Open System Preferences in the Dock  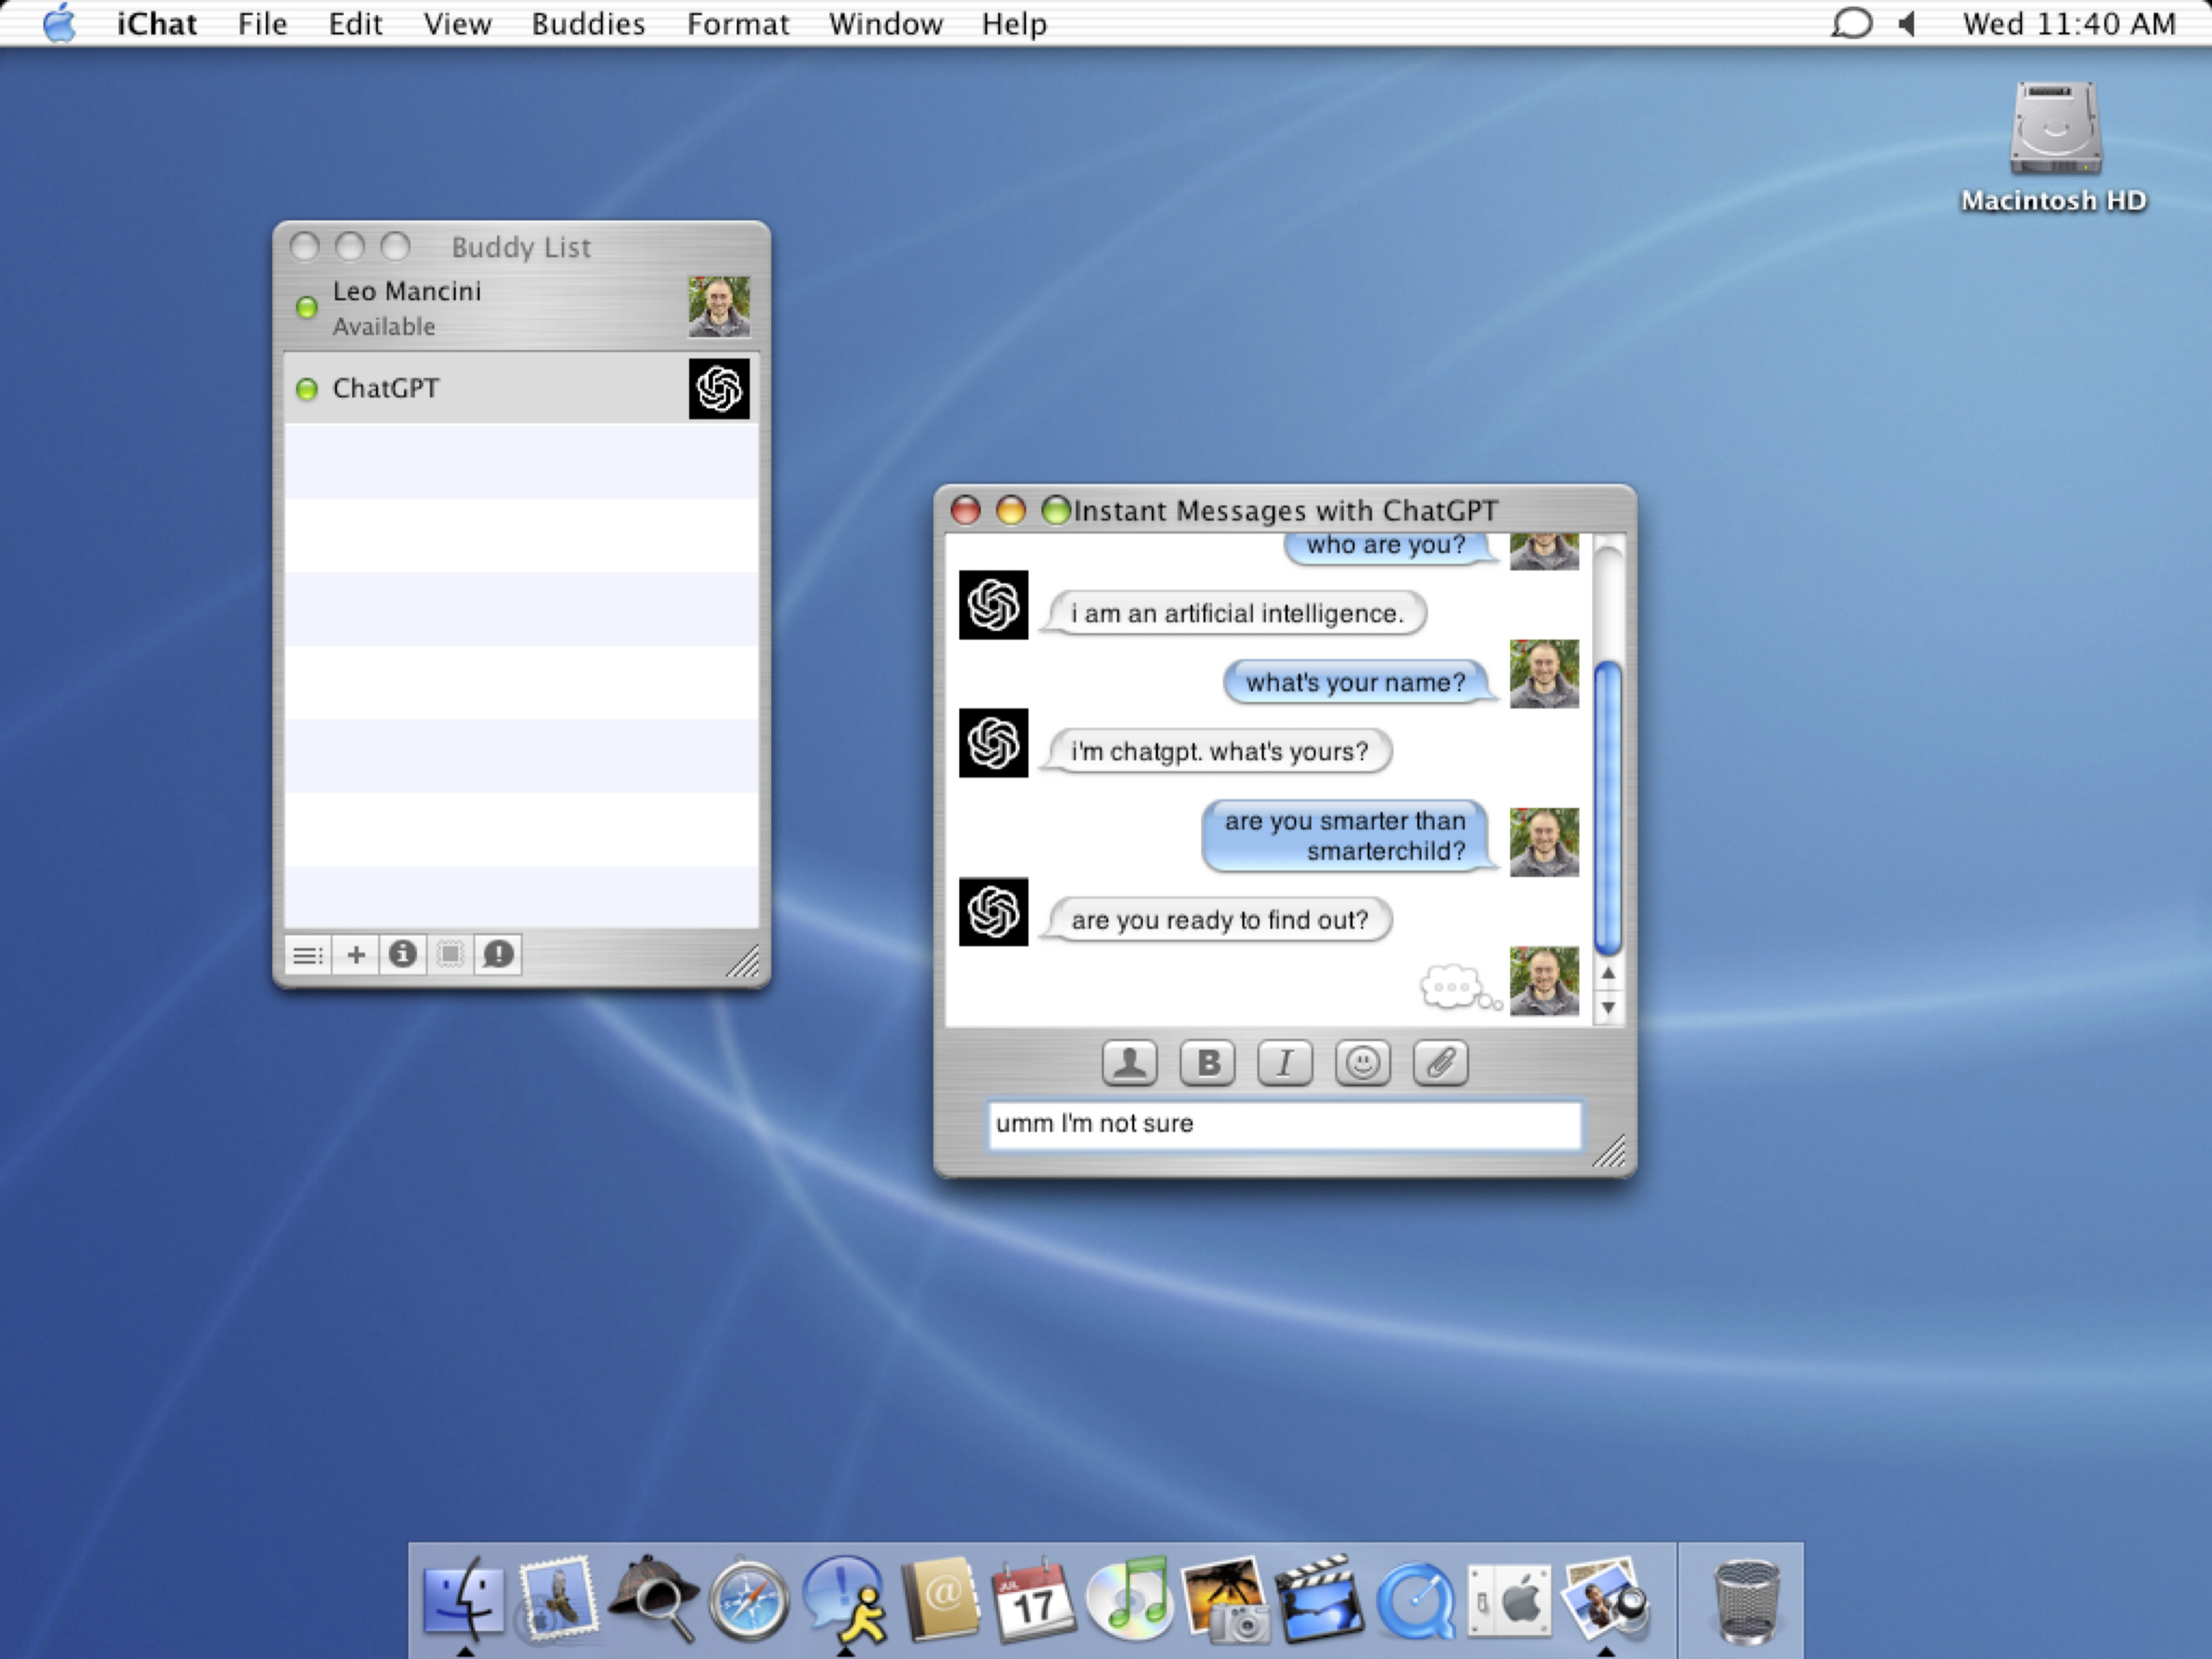1510,1601
